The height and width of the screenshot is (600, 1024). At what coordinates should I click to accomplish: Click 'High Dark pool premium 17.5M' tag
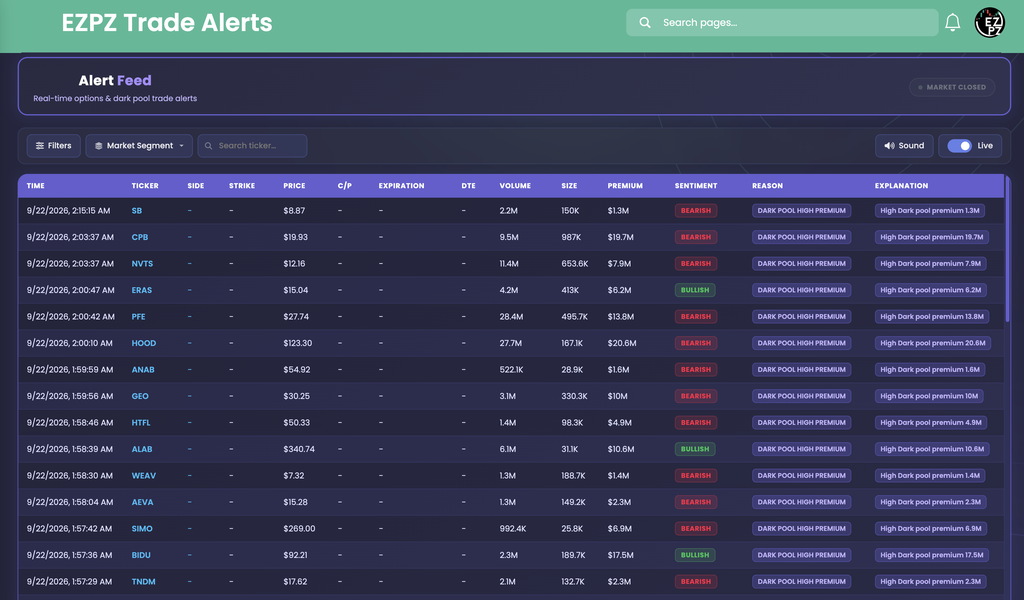pos(931,555)
